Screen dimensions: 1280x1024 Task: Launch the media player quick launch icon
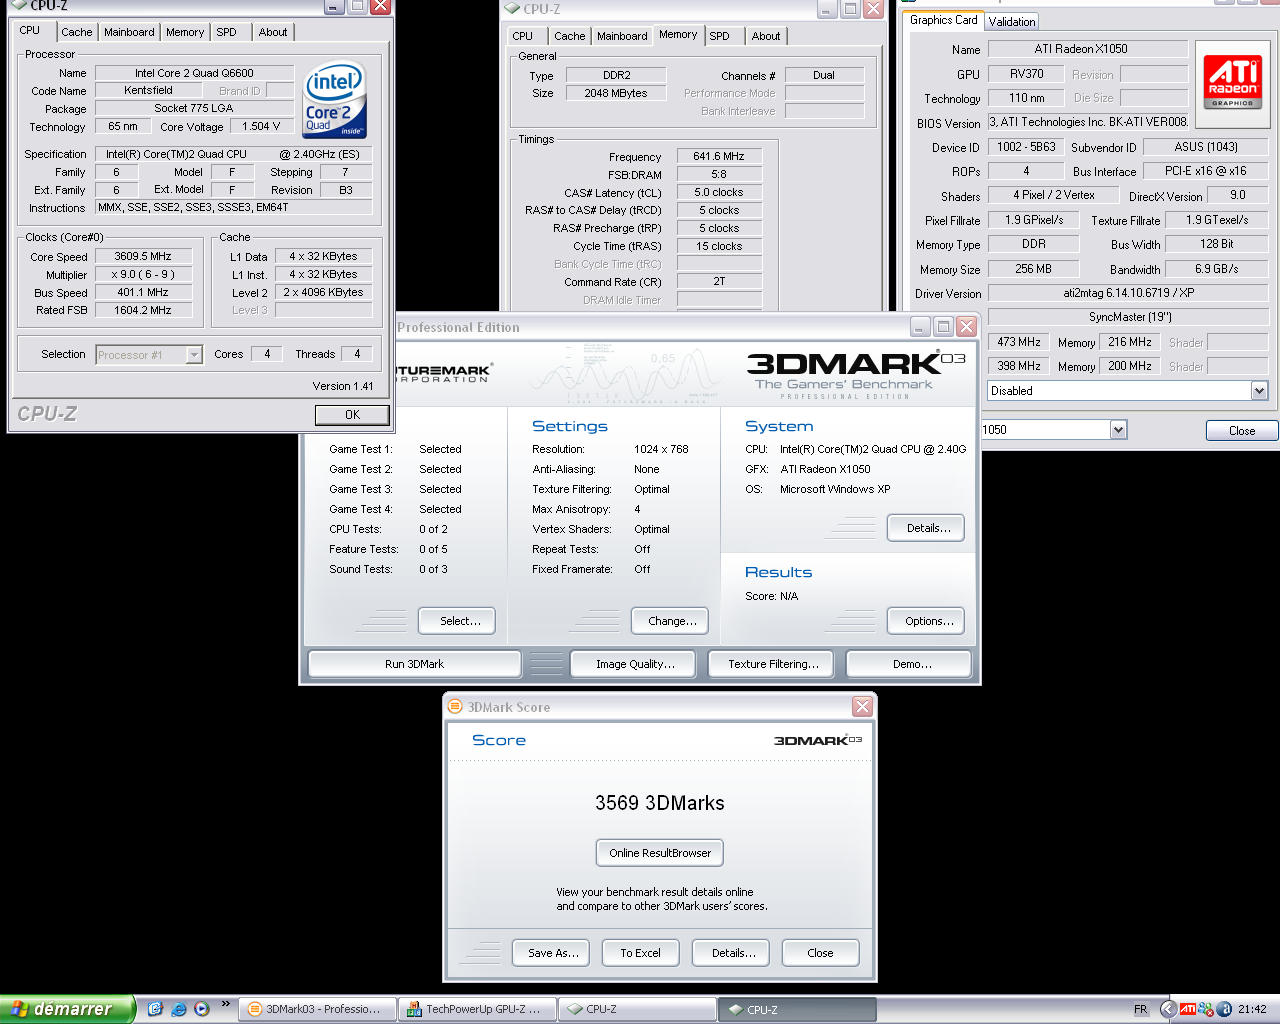tap(202, 1009)
